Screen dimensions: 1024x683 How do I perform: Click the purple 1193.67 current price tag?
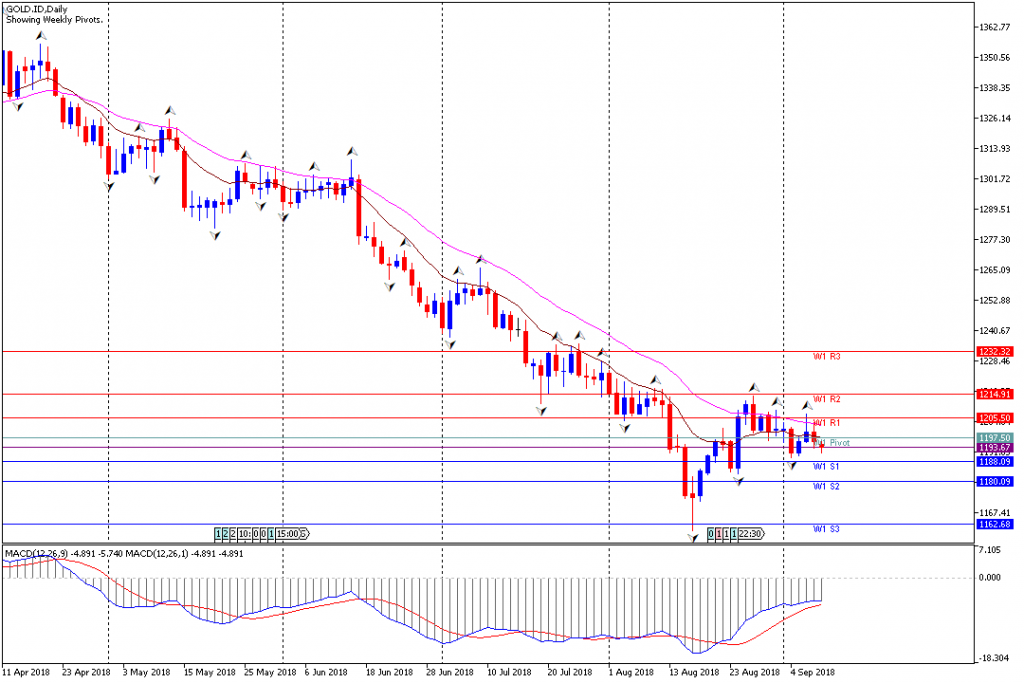click(x=994, y=447)
